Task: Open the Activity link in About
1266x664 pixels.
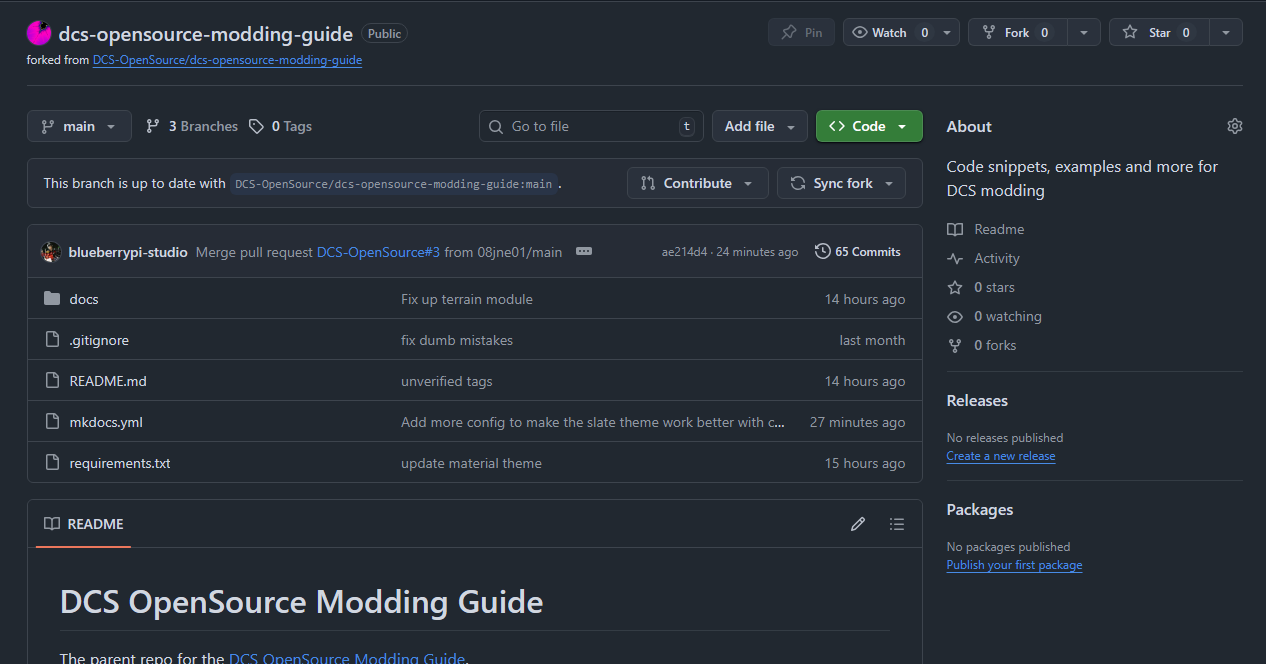Action: [x=997, y=258]
